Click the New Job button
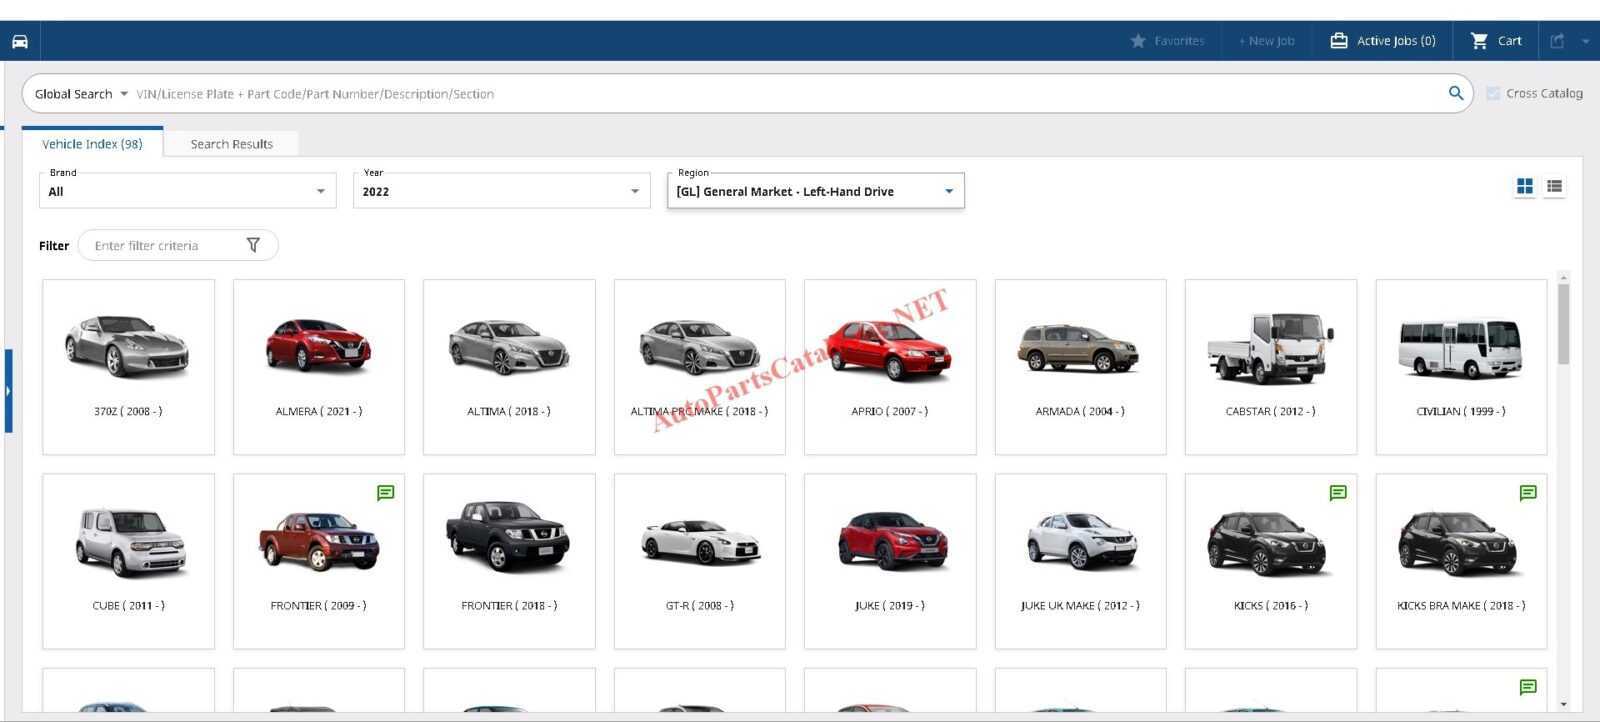The height and width of the screenshot is (722, 1600). coord(1266,41)
